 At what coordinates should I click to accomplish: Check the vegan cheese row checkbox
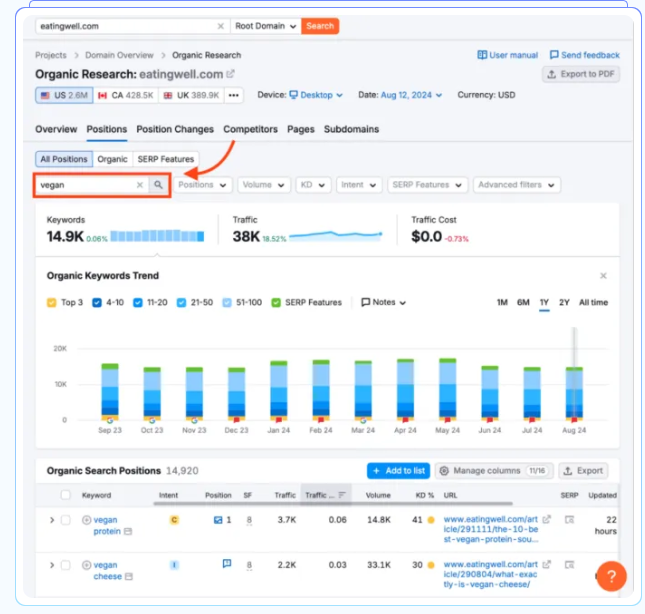[65, 565]
